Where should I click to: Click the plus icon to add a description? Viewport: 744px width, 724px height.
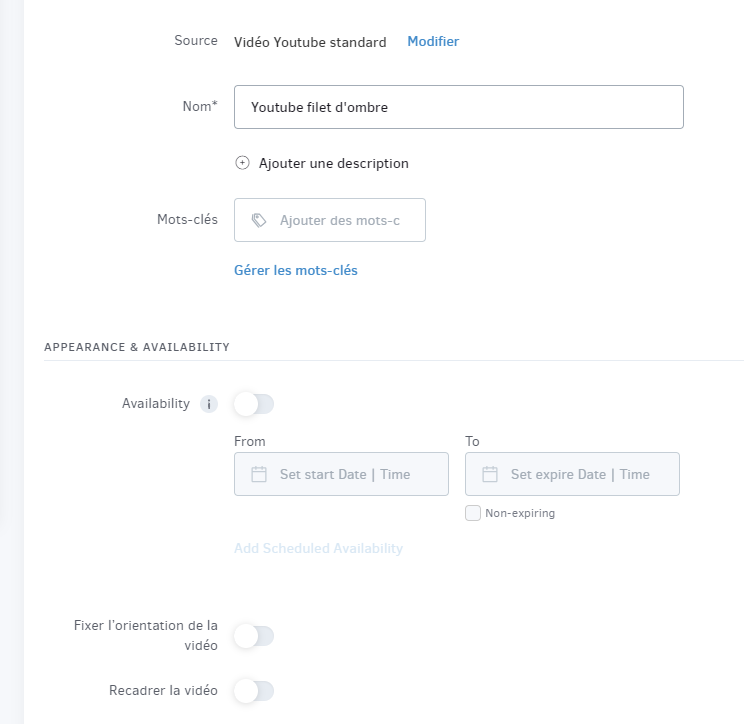[242, 163]
